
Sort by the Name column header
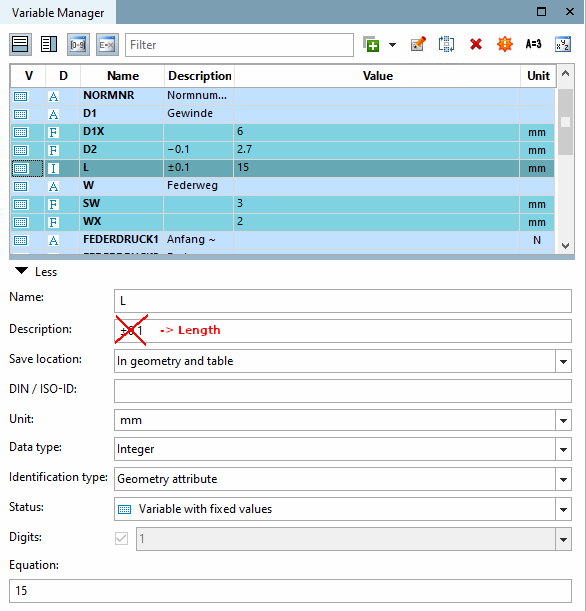click(122, 76)
